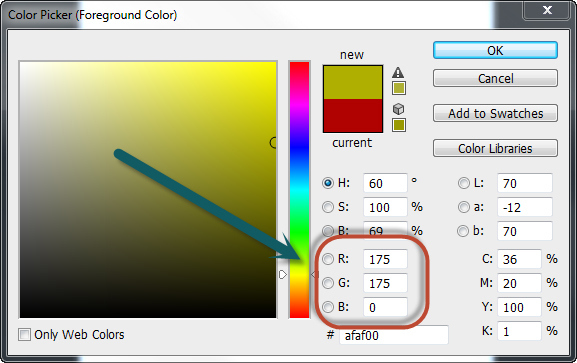Click the Cancel button
Screen dimensions: 577x363
tap(495, 78)
